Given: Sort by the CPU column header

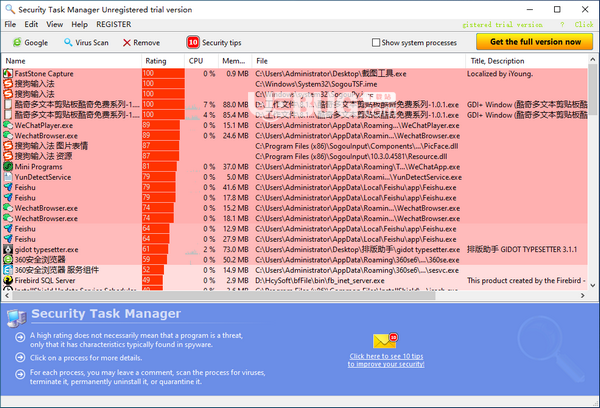Looking at the screenshot, I should point(201,61).
